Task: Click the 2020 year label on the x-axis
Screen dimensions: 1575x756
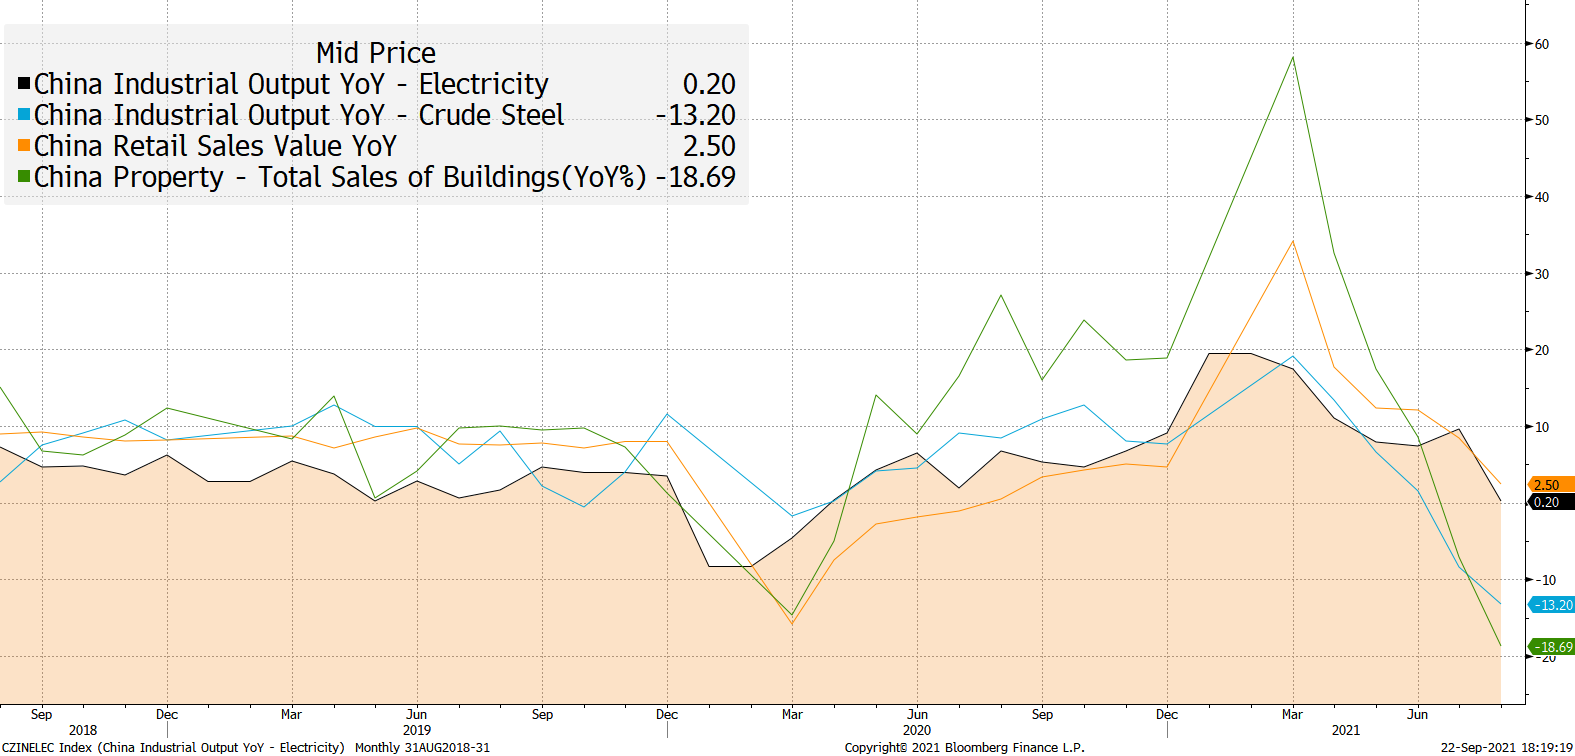Action: (917, 730)
